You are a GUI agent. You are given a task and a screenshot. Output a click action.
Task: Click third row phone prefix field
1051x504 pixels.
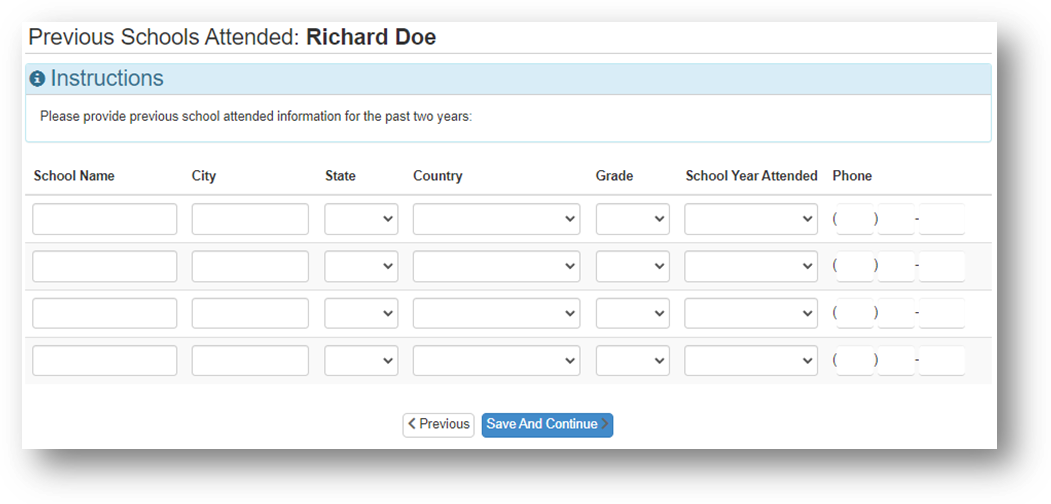(896, 313)
